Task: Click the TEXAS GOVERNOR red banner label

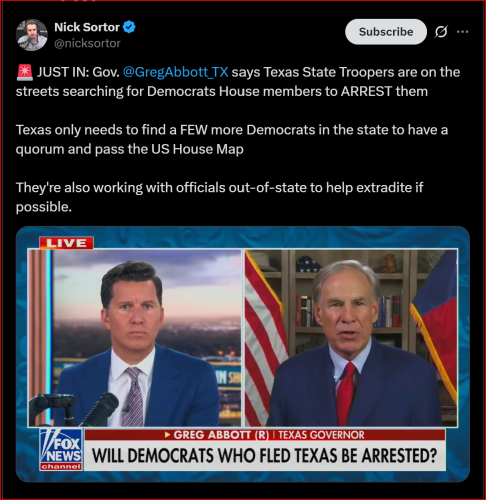Action: coord(321,435)
